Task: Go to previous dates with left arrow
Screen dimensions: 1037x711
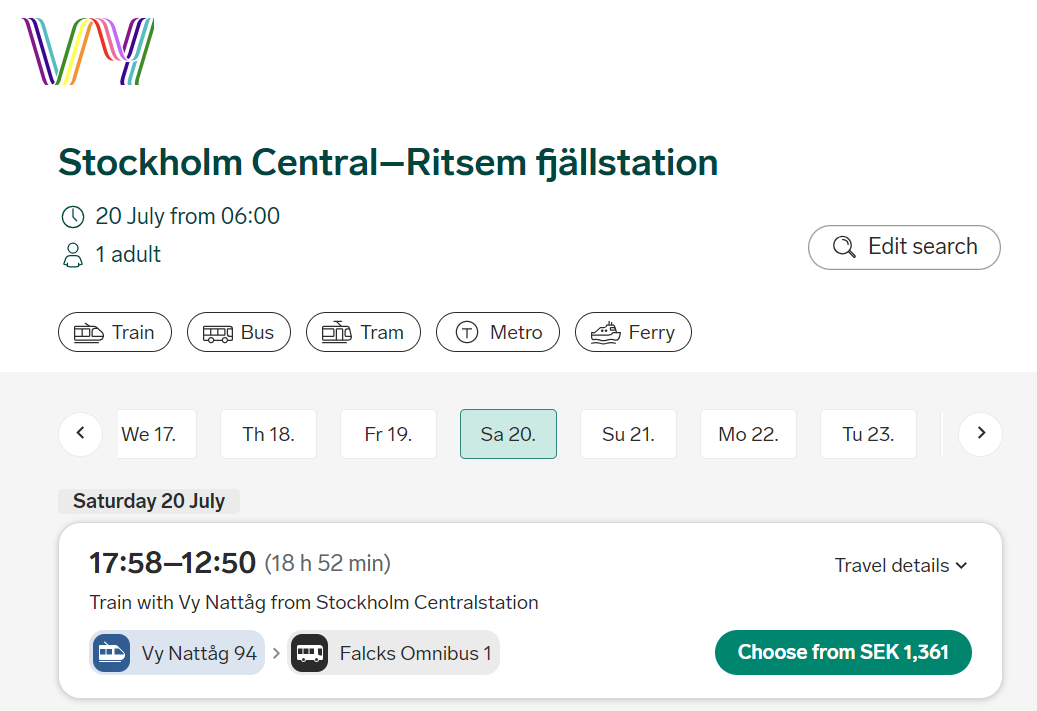Action: point(81,434)
